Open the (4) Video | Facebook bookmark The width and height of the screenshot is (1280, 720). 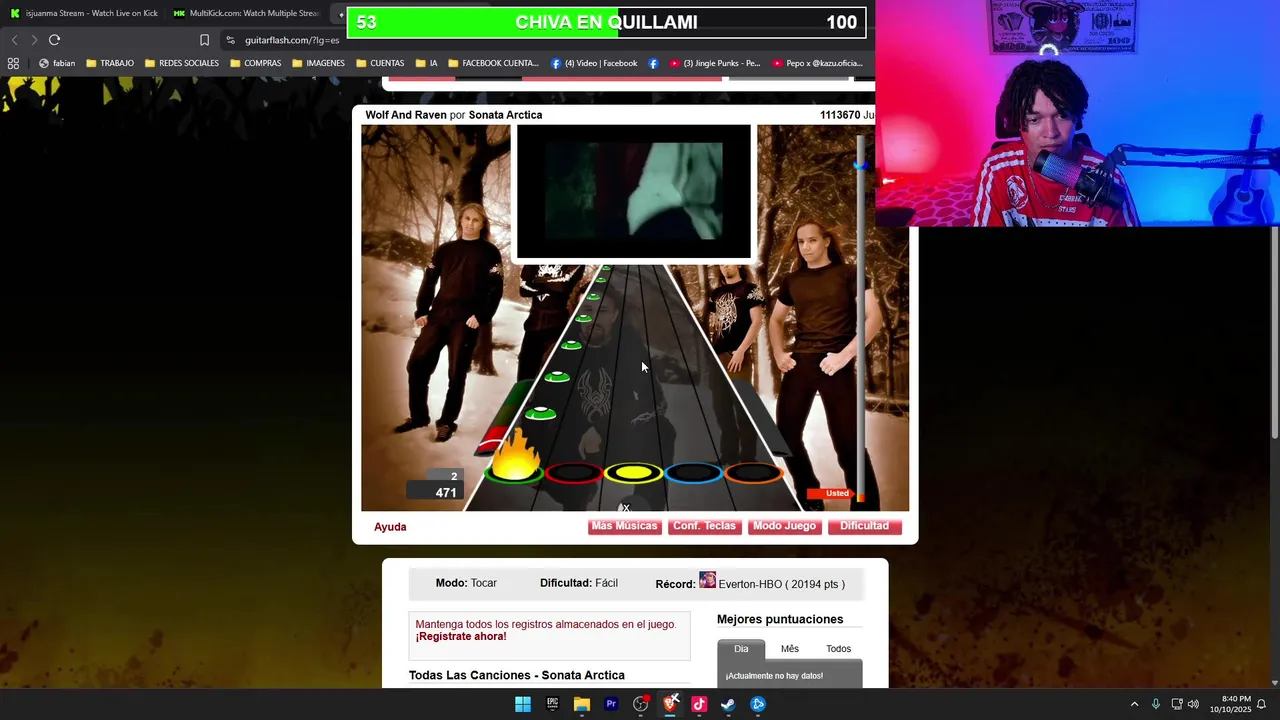coord(594,63)
